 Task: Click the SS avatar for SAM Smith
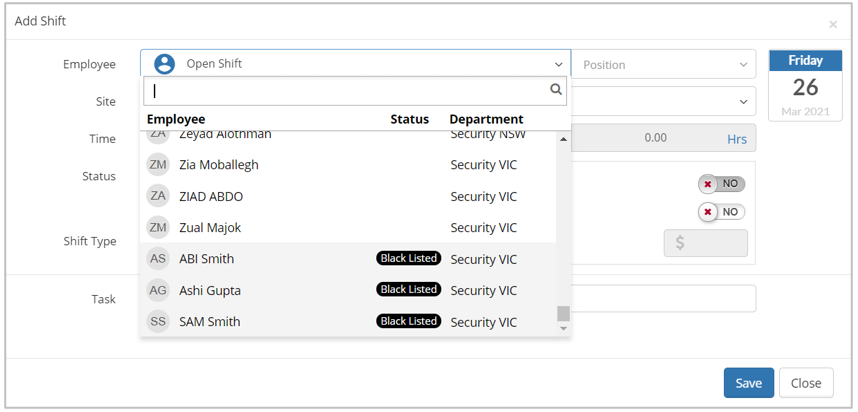click(158, 322)
